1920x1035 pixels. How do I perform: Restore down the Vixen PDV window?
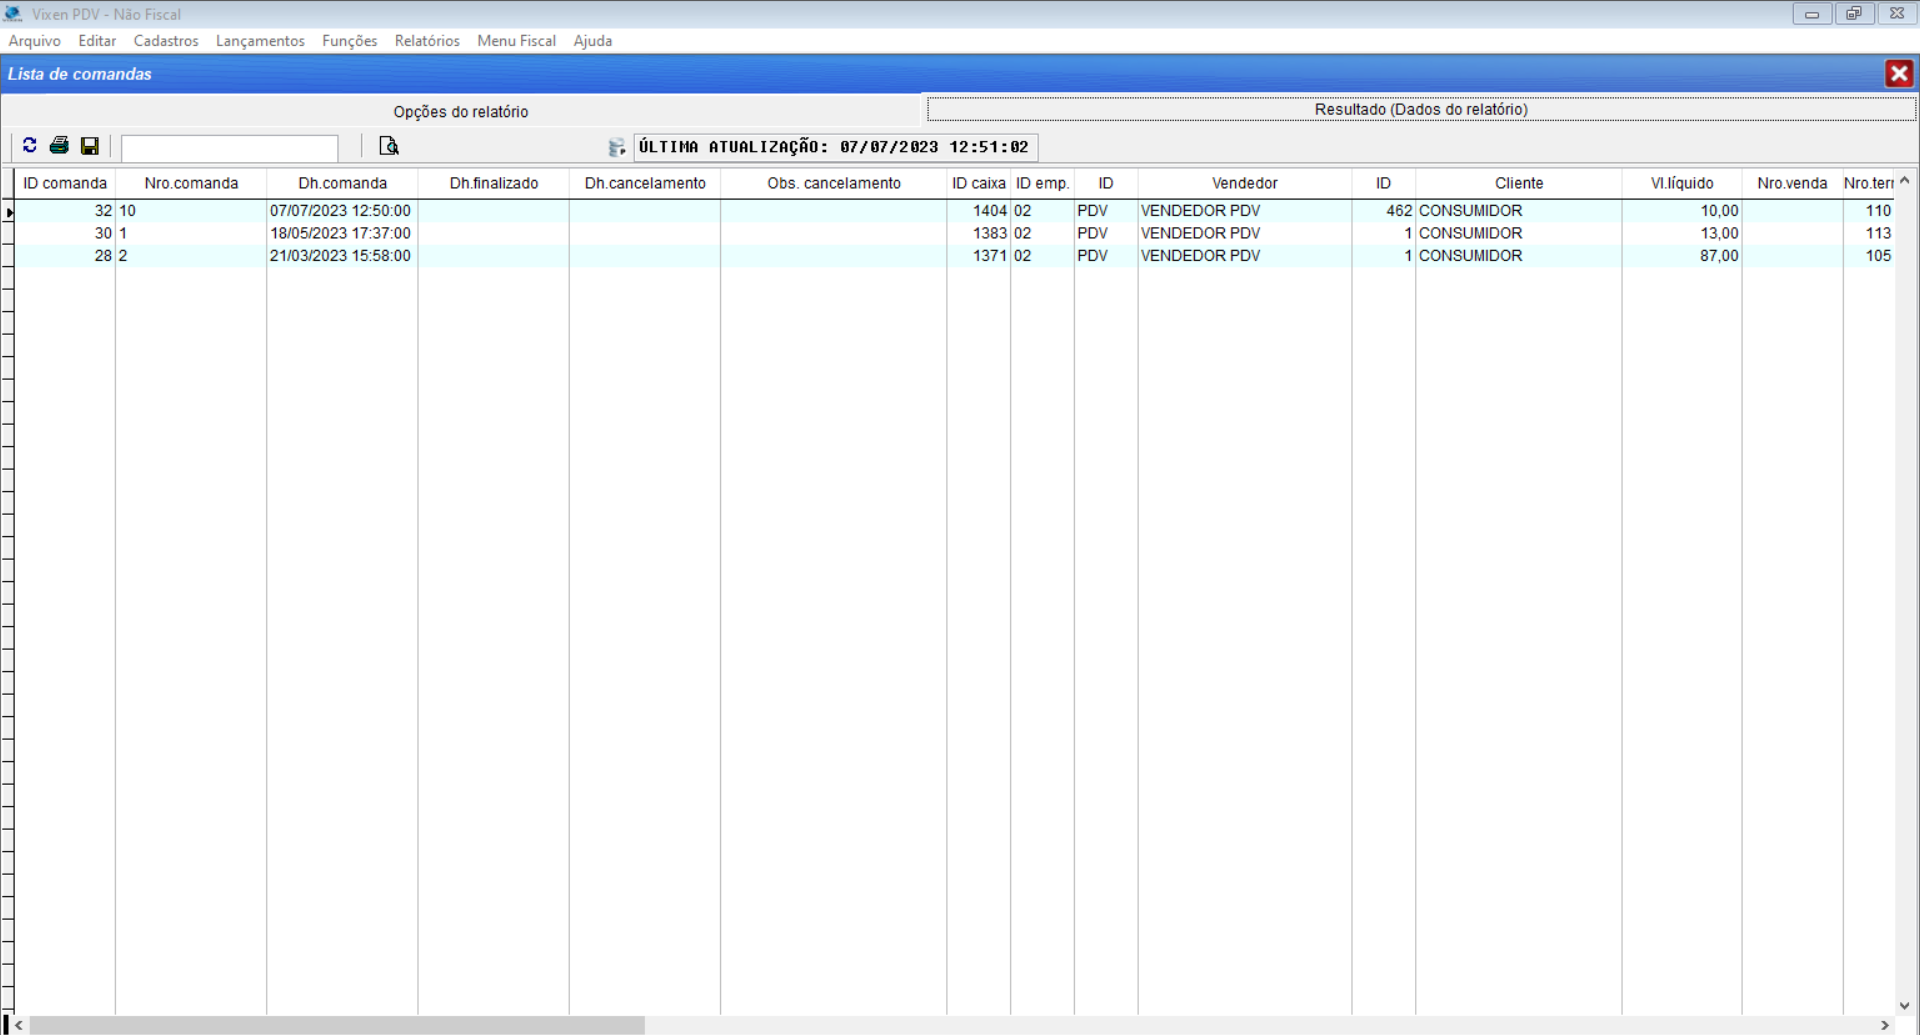tap(1853, 14)
